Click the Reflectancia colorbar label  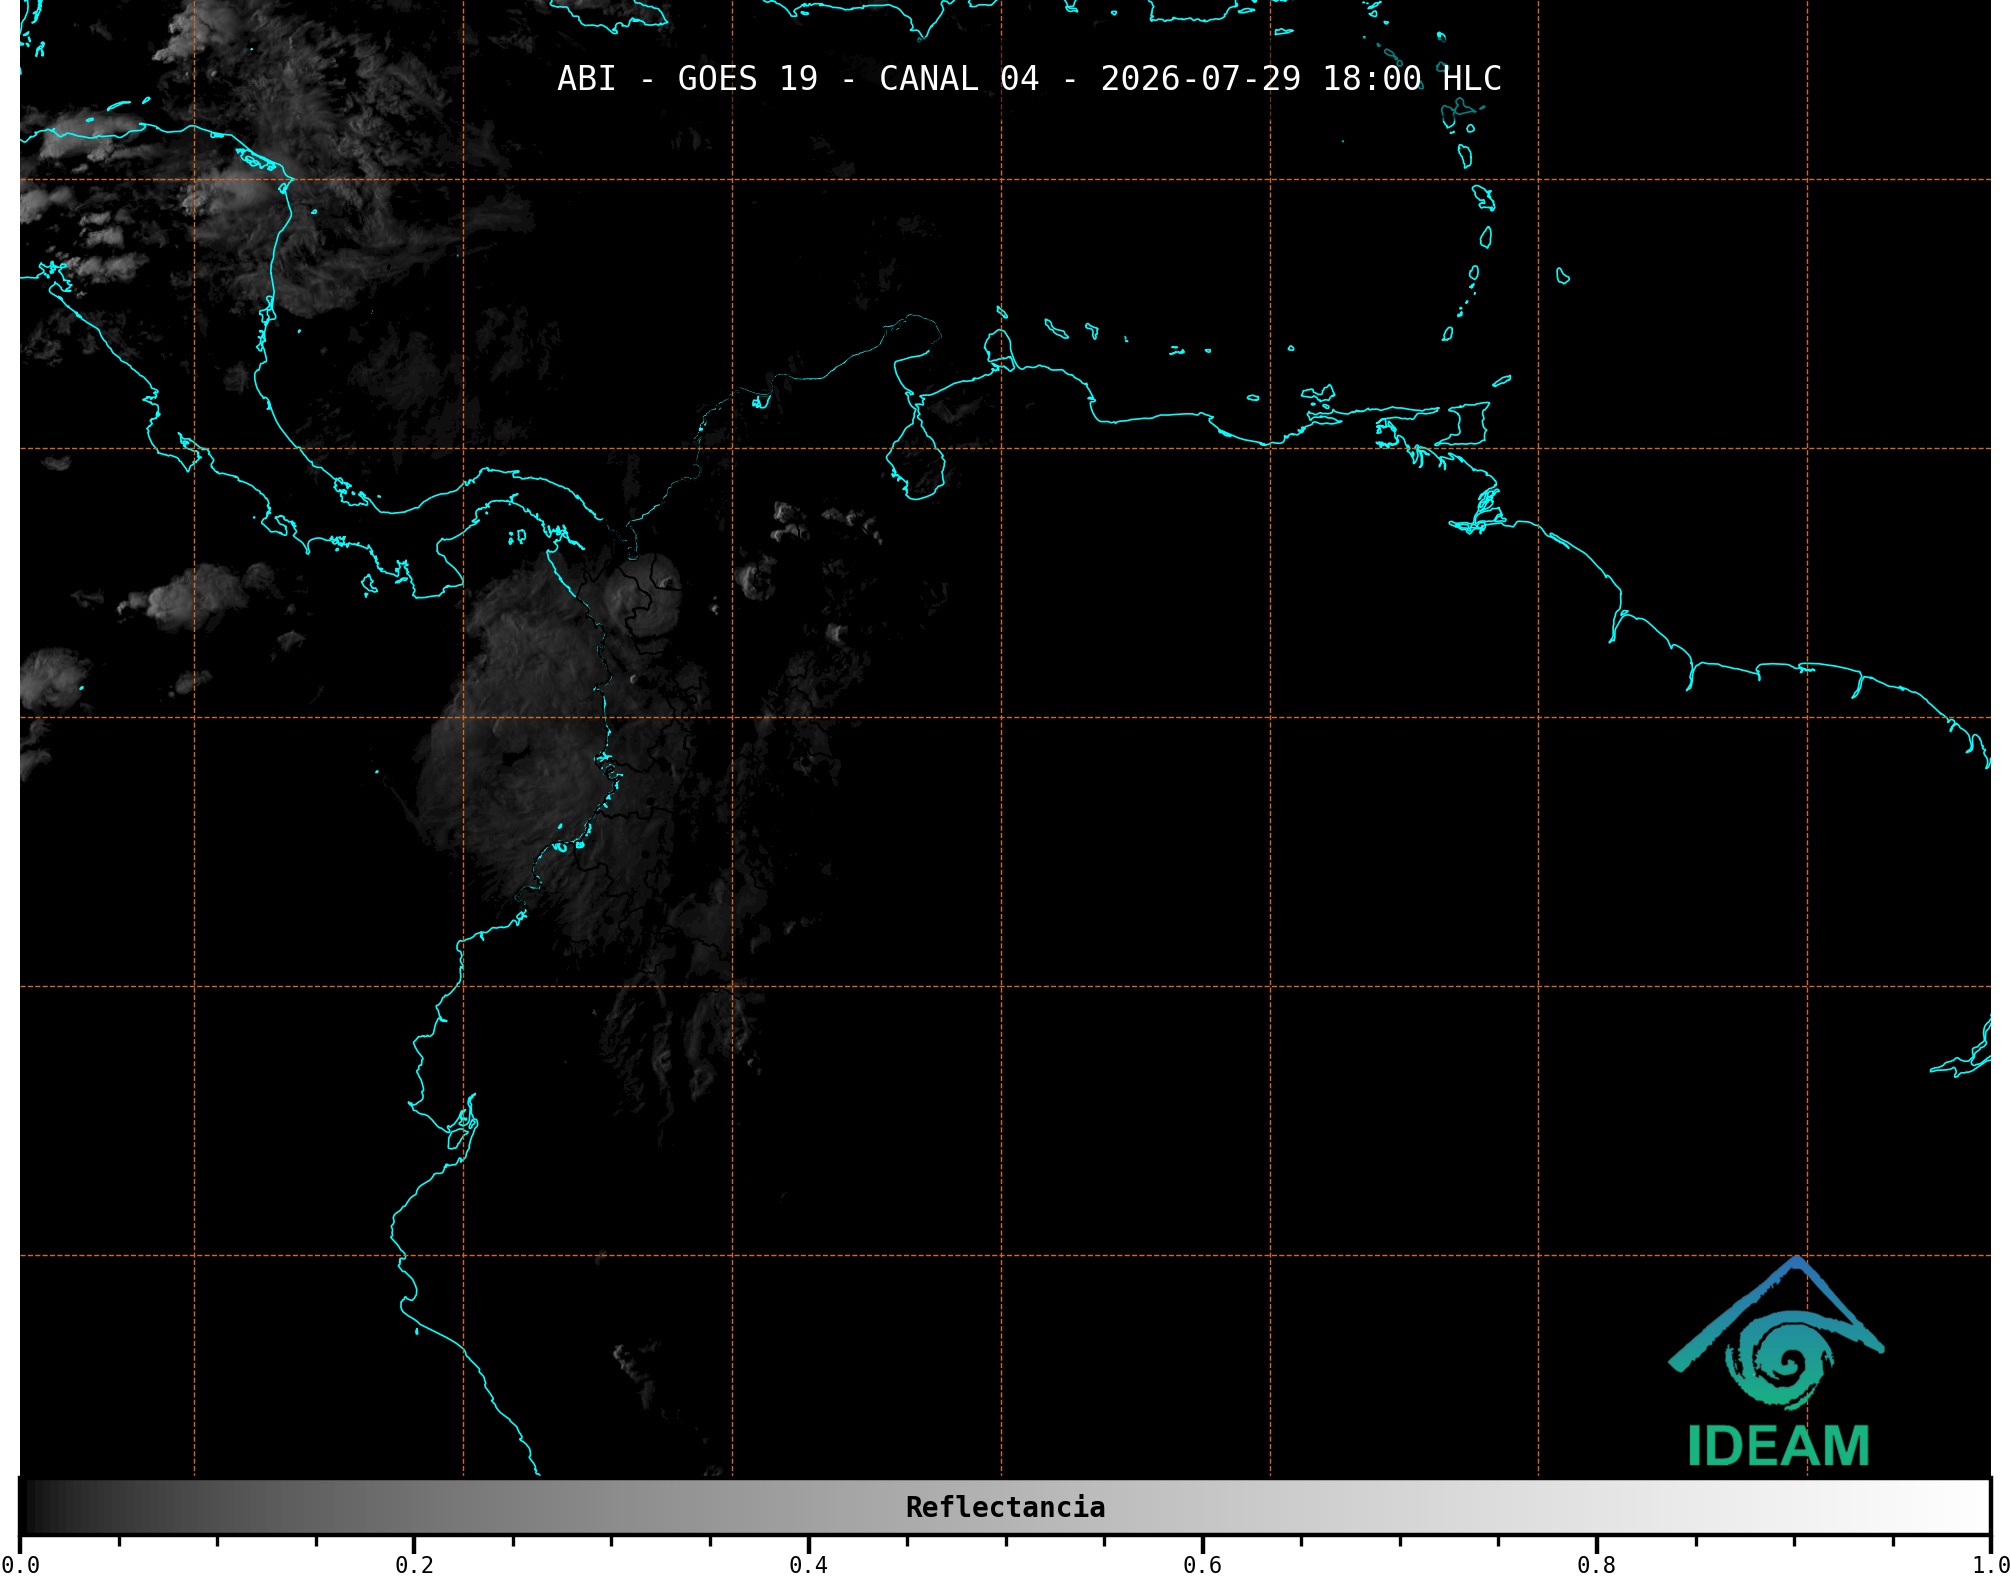pyautogui.click(x=1005, y=1507)
